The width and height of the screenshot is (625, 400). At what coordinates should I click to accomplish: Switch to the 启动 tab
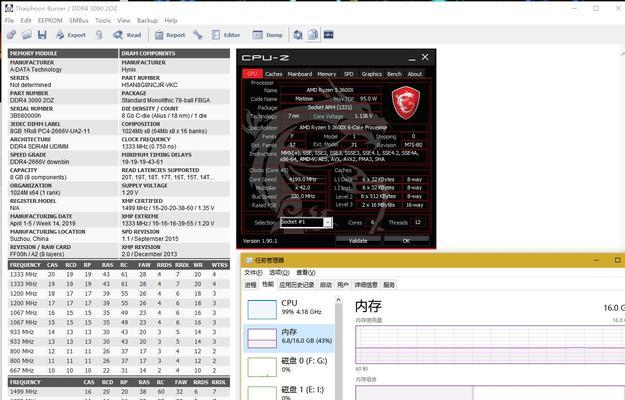[x=326, y=285]
